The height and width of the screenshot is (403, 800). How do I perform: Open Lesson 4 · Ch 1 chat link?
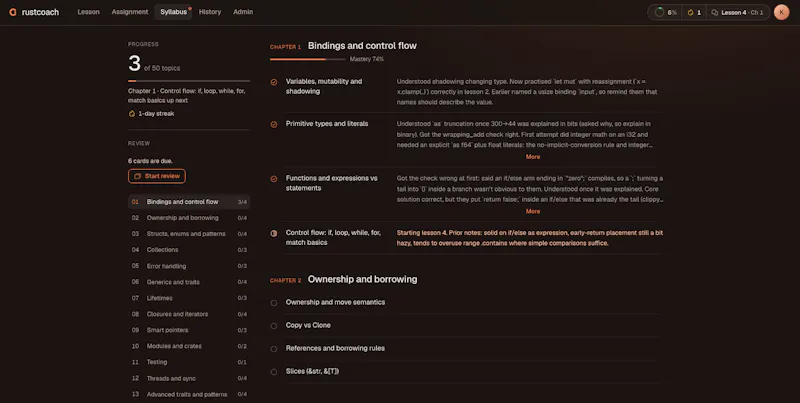[x=737, y=12]
